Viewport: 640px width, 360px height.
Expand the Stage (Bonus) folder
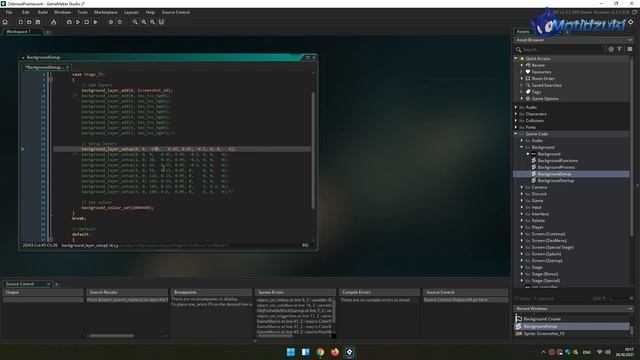522,274
